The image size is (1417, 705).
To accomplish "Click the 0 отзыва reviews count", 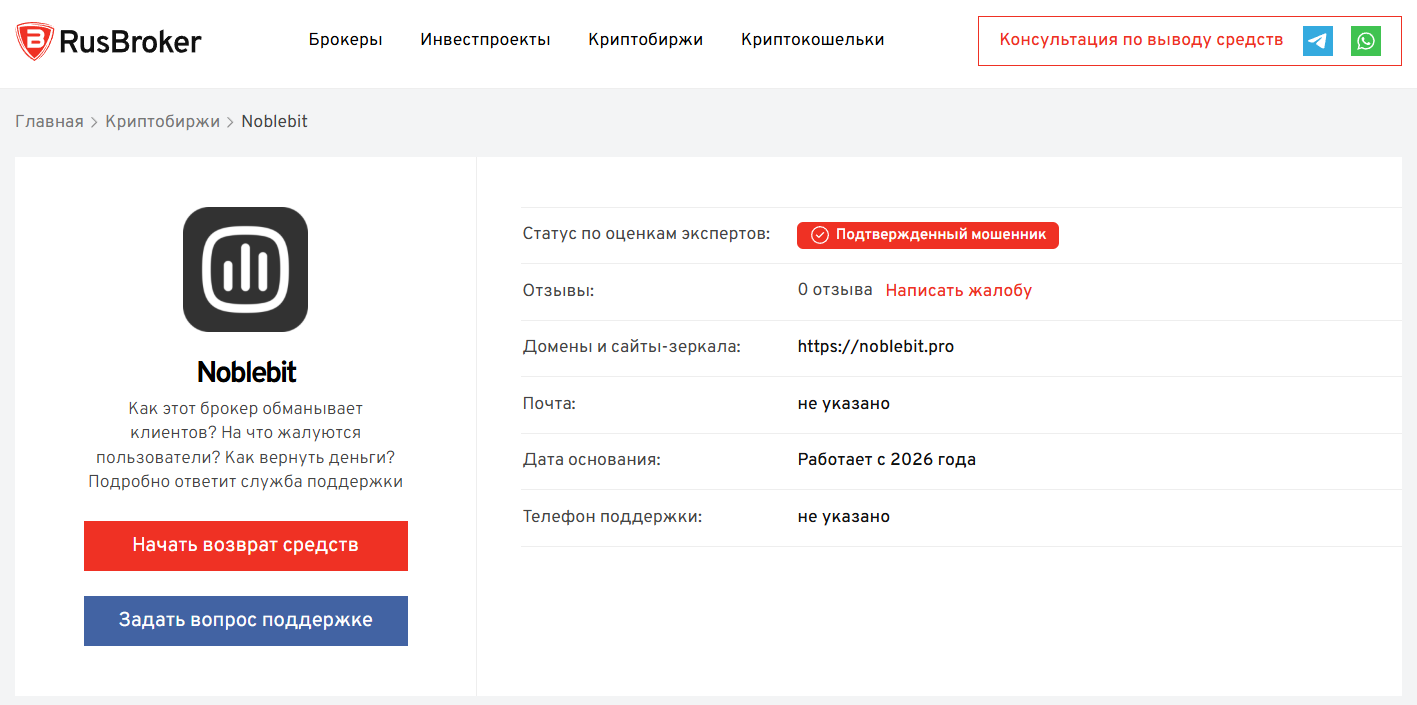I will coord(834,290).
